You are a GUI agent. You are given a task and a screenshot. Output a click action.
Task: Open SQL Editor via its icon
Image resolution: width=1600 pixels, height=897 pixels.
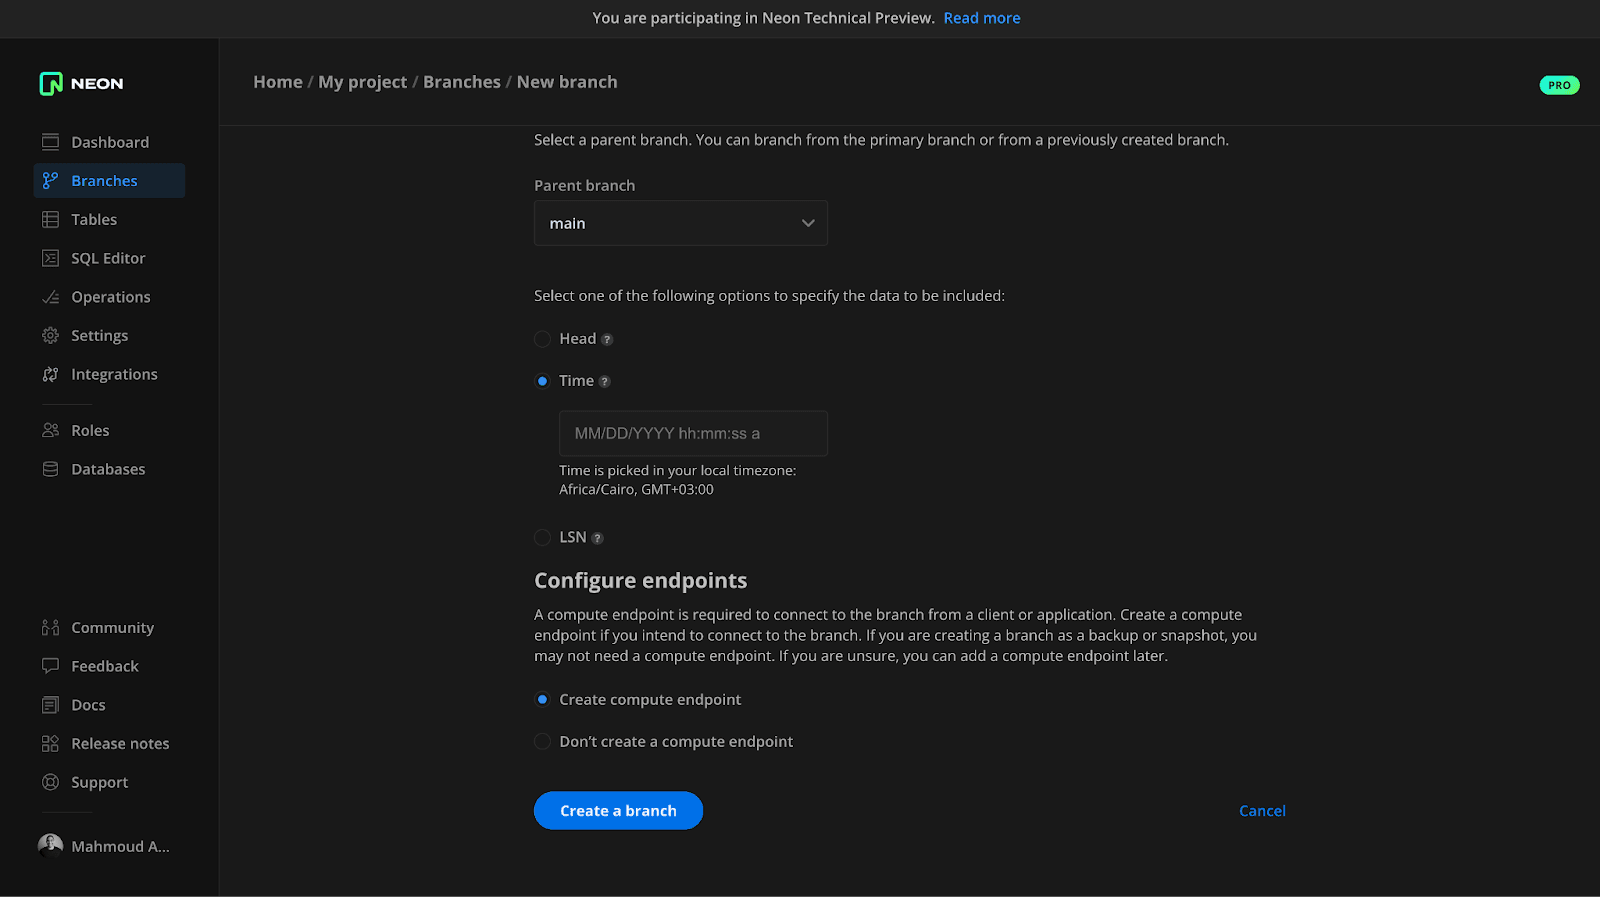tap(50, 258)
